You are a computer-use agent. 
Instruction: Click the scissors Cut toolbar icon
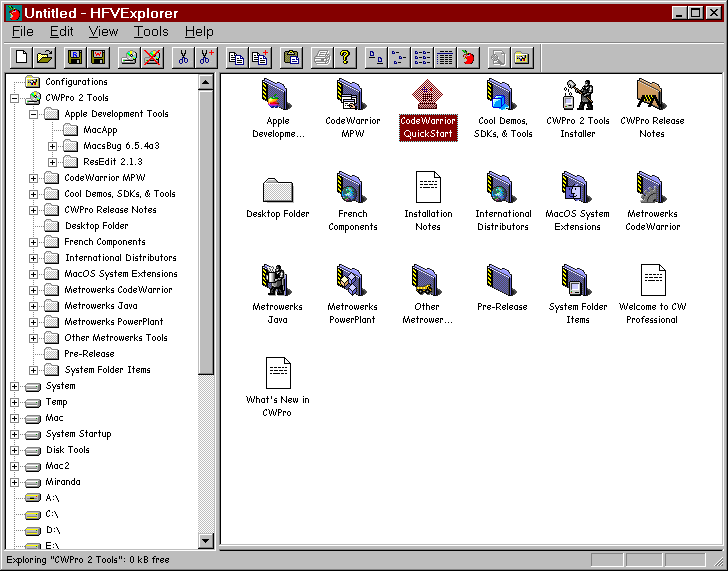tap(183, 58)
